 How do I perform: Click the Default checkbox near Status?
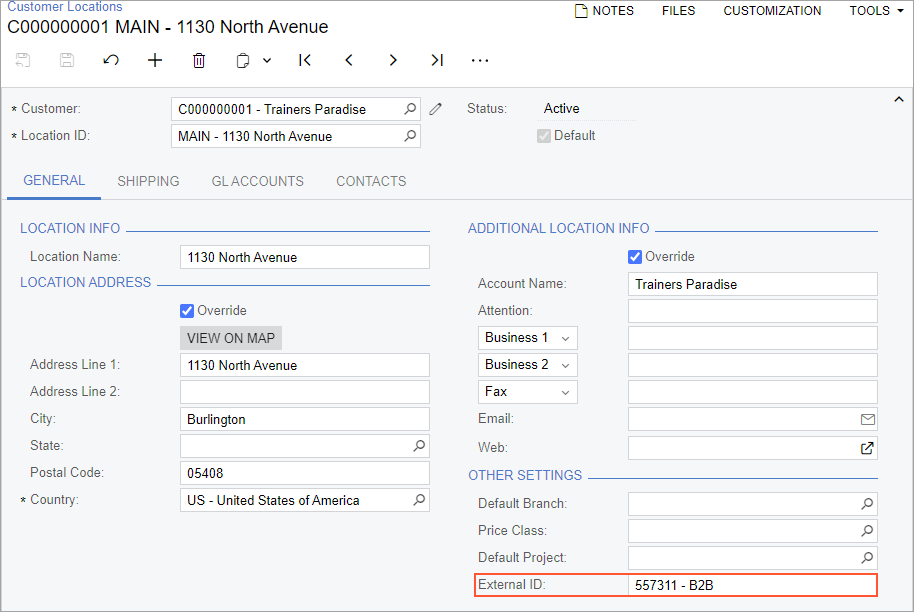click(x=544, y=136)
